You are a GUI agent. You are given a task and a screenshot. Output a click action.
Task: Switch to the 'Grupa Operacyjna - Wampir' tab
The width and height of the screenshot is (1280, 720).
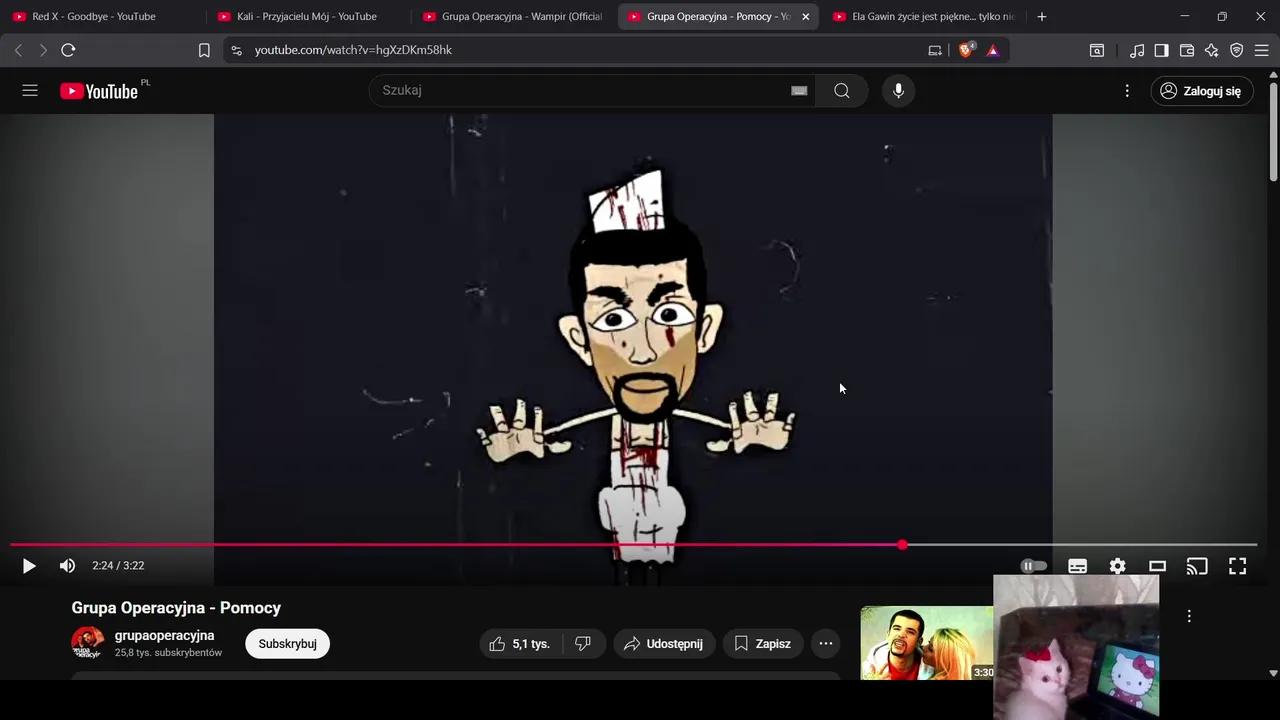(x=512, y=17)
